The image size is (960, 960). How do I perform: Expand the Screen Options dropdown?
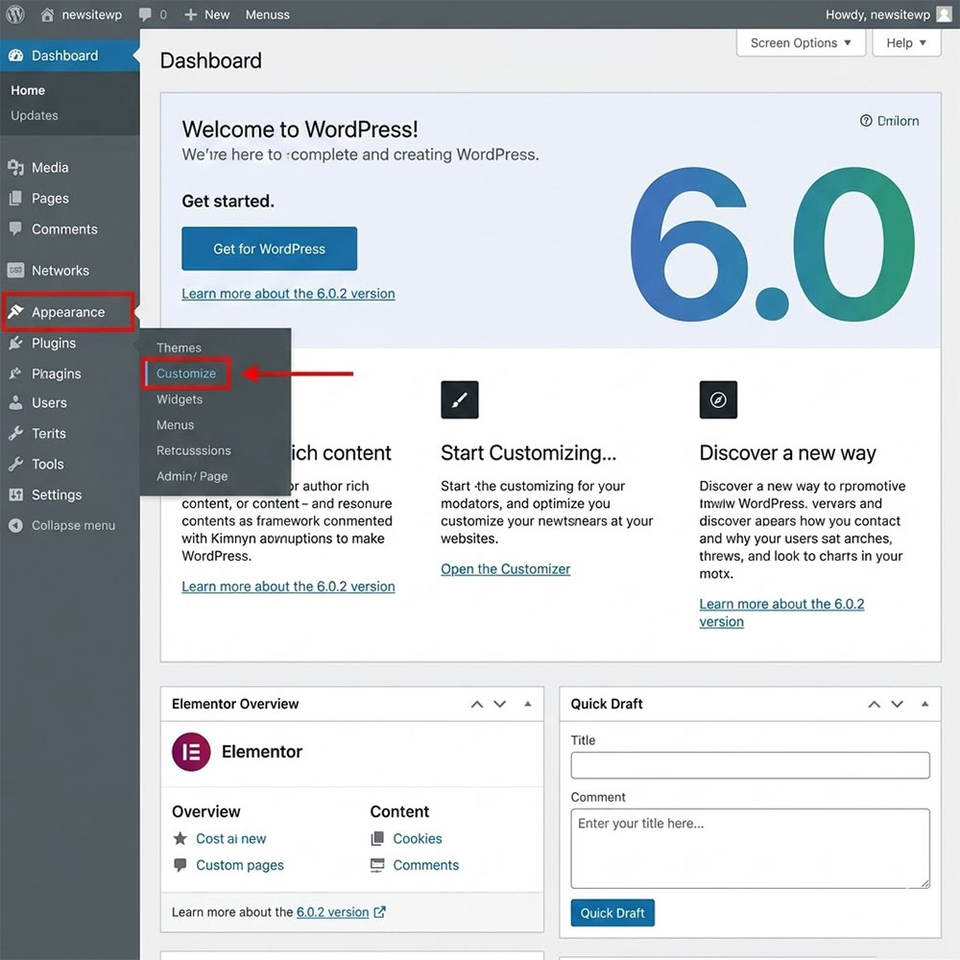coord(801,43)
